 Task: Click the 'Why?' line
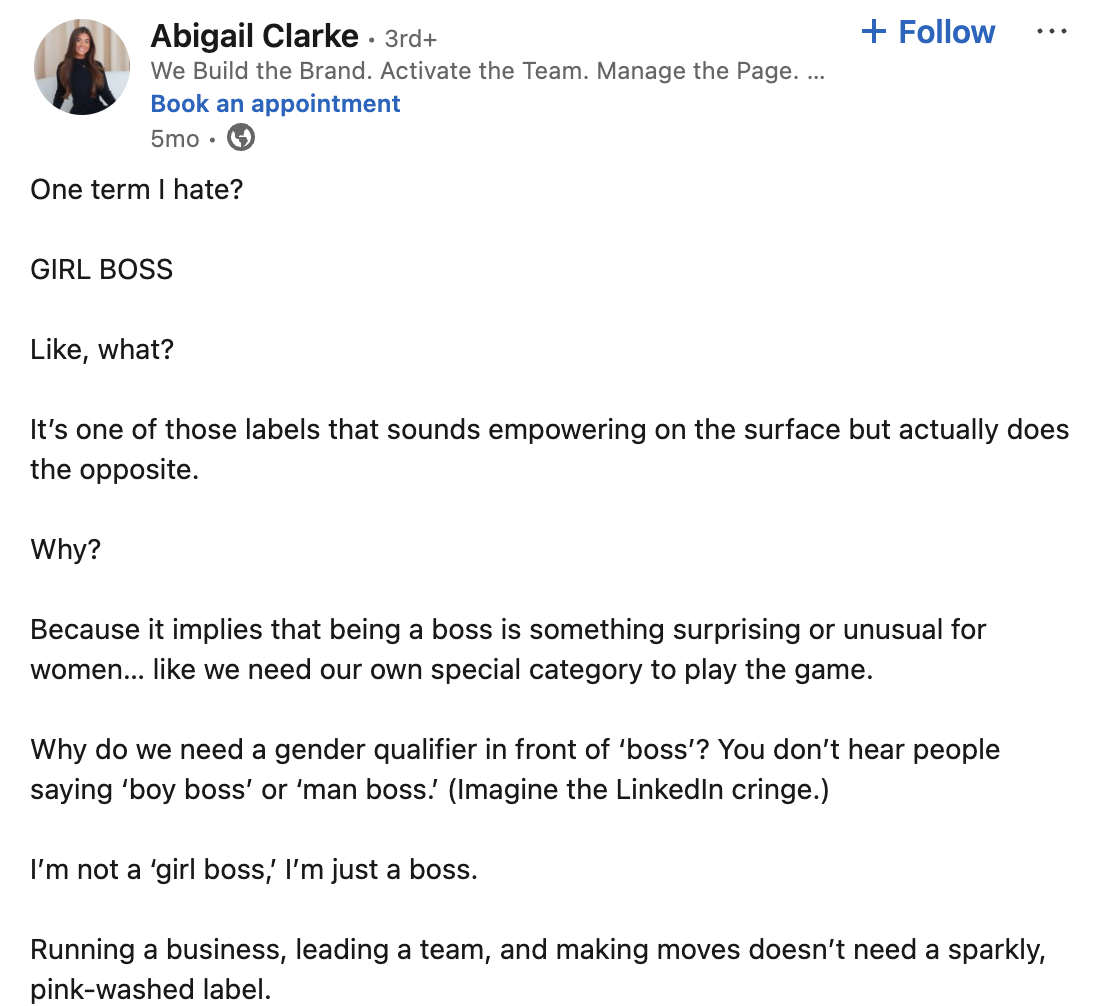point(66,550)
